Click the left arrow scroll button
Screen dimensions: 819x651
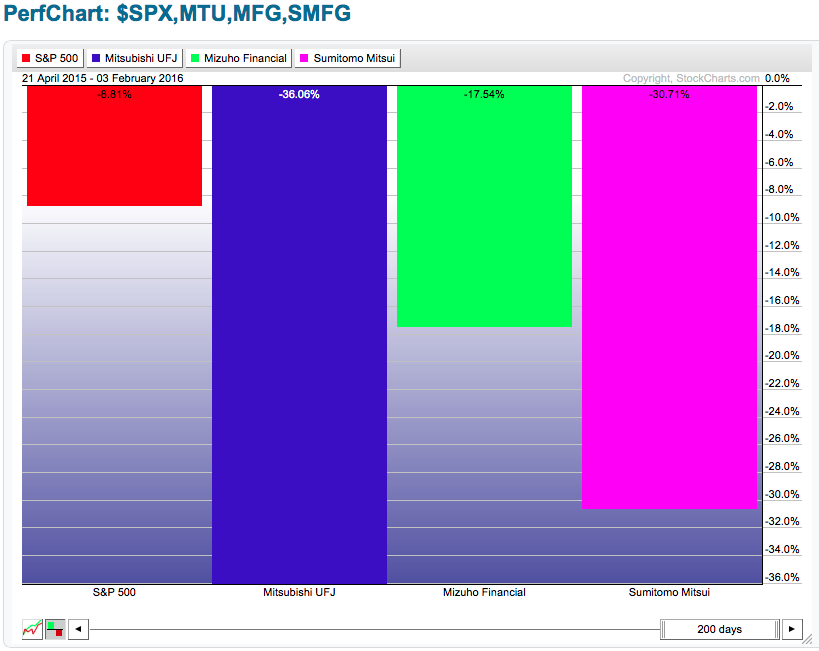click(x=78, y=629)
